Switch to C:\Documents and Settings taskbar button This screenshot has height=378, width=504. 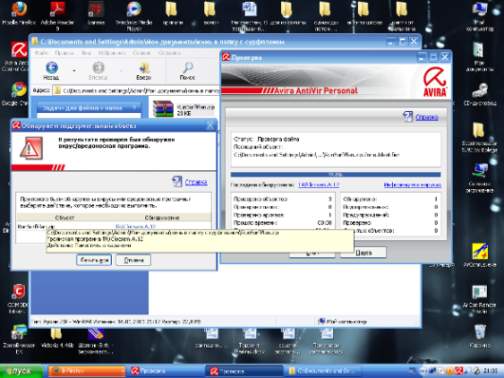click(323, 371)
